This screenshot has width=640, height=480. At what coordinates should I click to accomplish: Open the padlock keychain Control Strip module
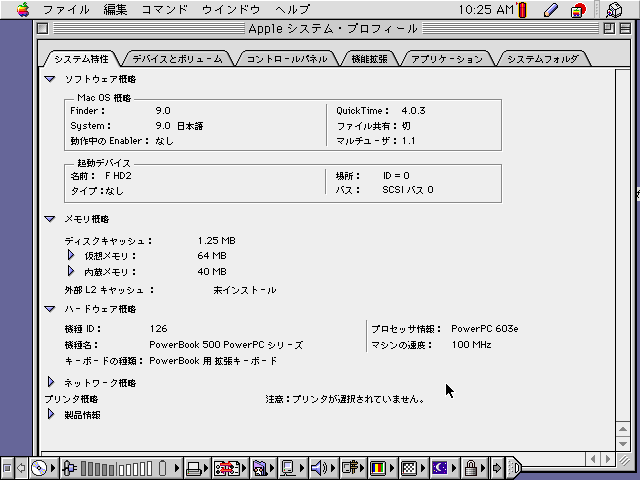475,468
